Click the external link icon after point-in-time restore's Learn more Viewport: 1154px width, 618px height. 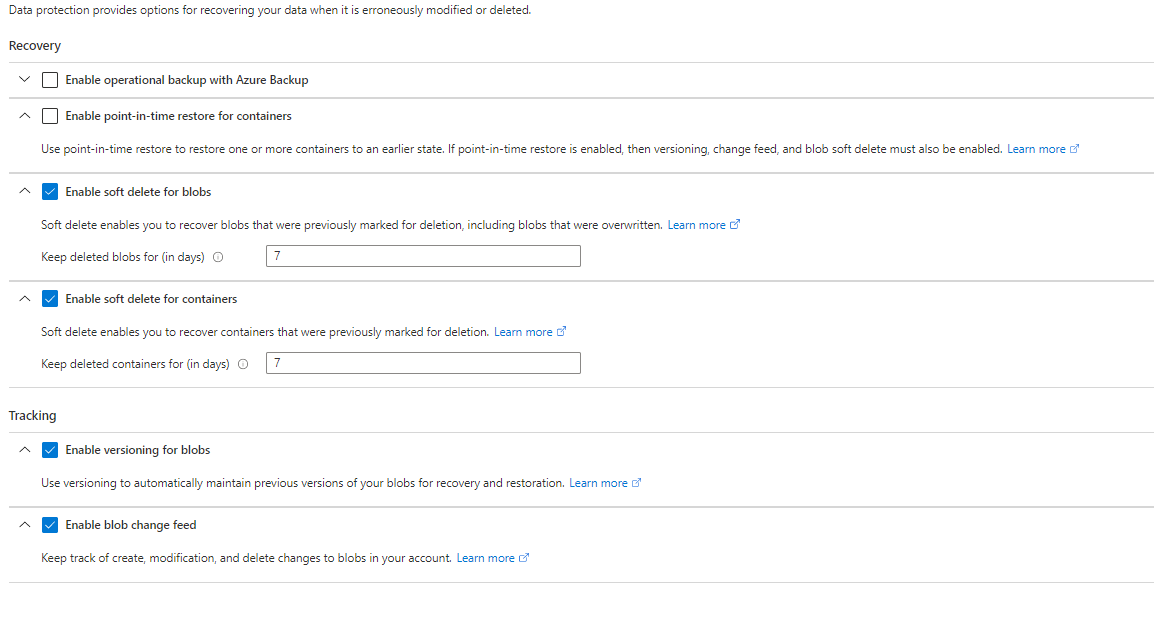pos(1074,148)
